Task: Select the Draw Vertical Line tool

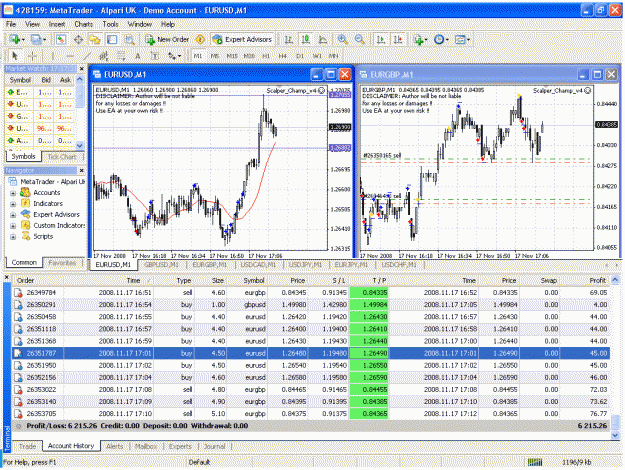Action: click(53, 56)
